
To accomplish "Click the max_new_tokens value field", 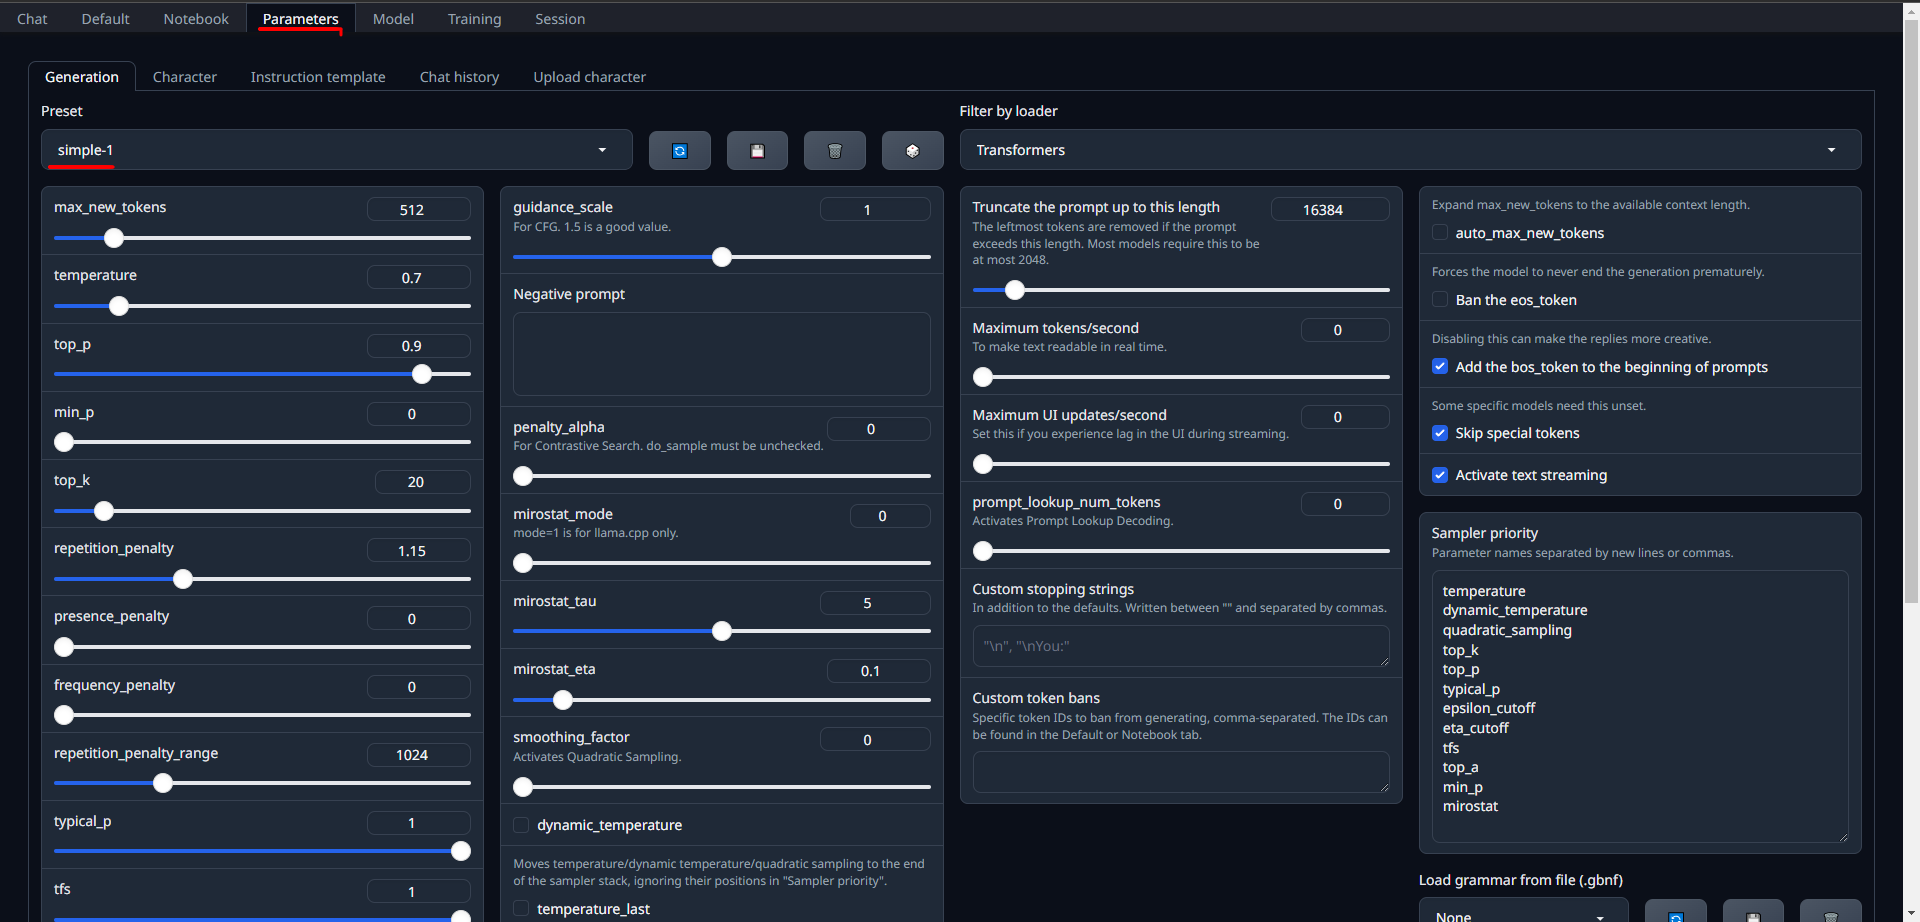I will coord(418,209).
